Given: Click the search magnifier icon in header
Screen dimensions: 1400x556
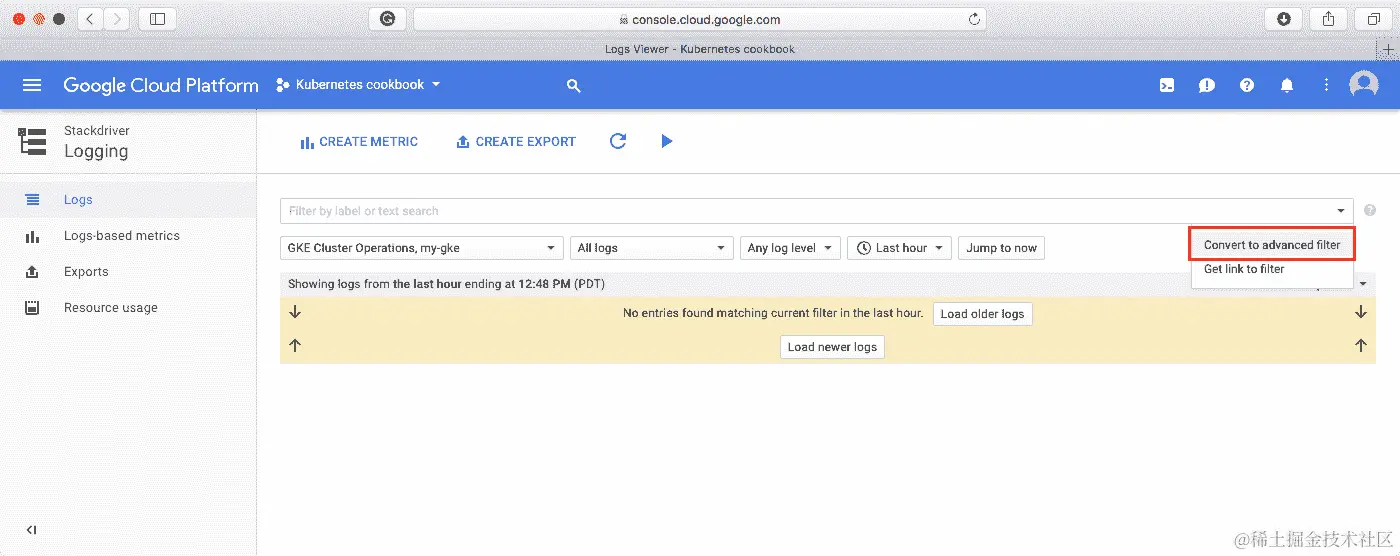Looking at the screenshot, I should (573, 86).
